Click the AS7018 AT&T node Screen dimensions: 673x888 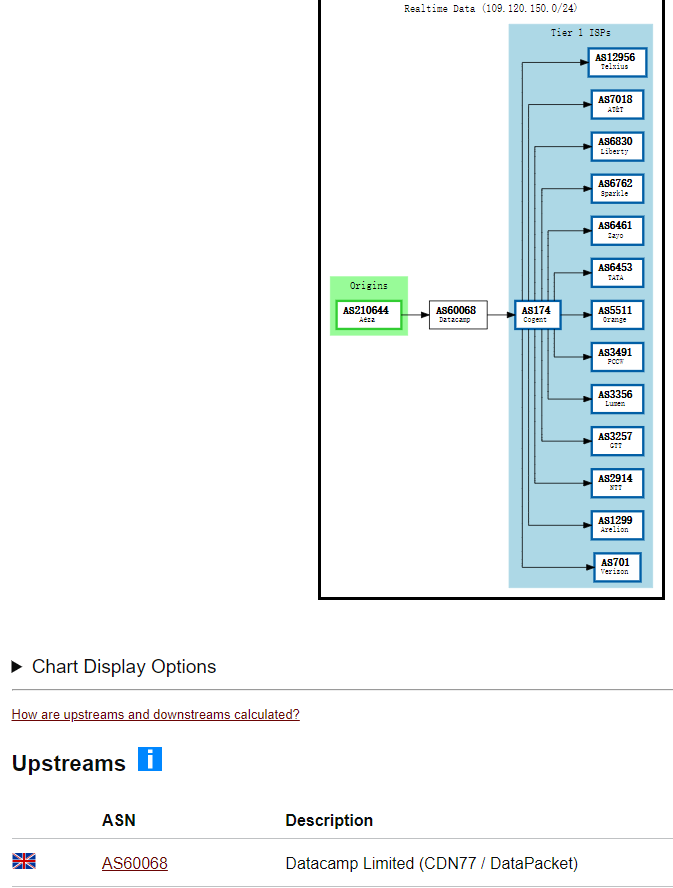click(x=617, y=104)
